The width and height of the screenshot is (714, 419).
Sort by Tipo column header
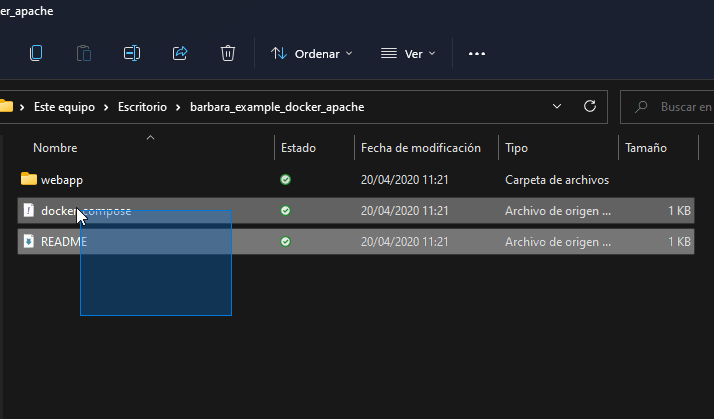[x=516, y=148]
